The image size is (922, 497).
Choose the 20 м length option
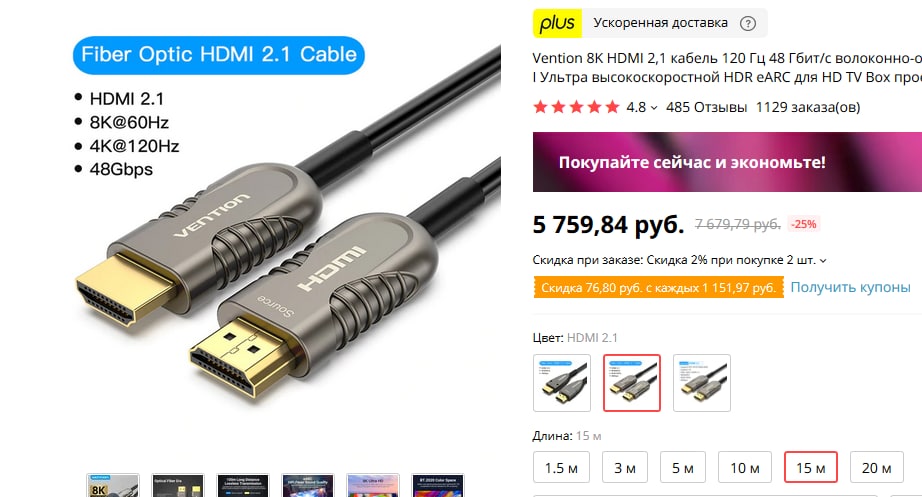click(877, 468)
